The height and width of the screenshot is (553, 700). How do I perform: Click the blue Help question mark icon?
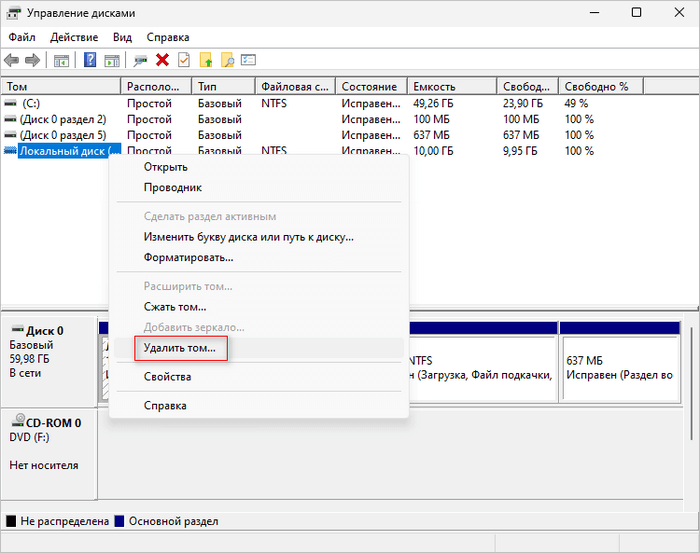click(90, 61)
